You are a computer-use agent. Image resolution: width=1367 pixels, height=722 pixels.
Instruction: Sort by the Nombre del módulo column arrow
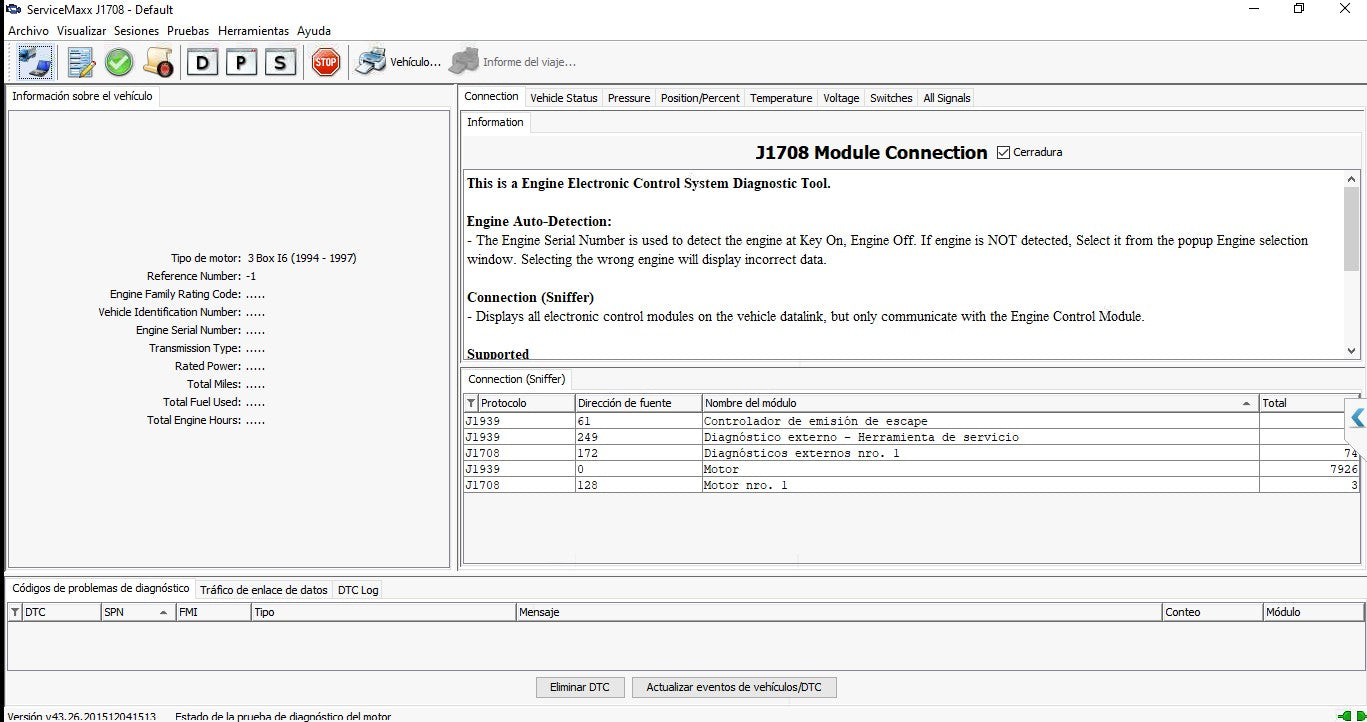pos(1246,403)
